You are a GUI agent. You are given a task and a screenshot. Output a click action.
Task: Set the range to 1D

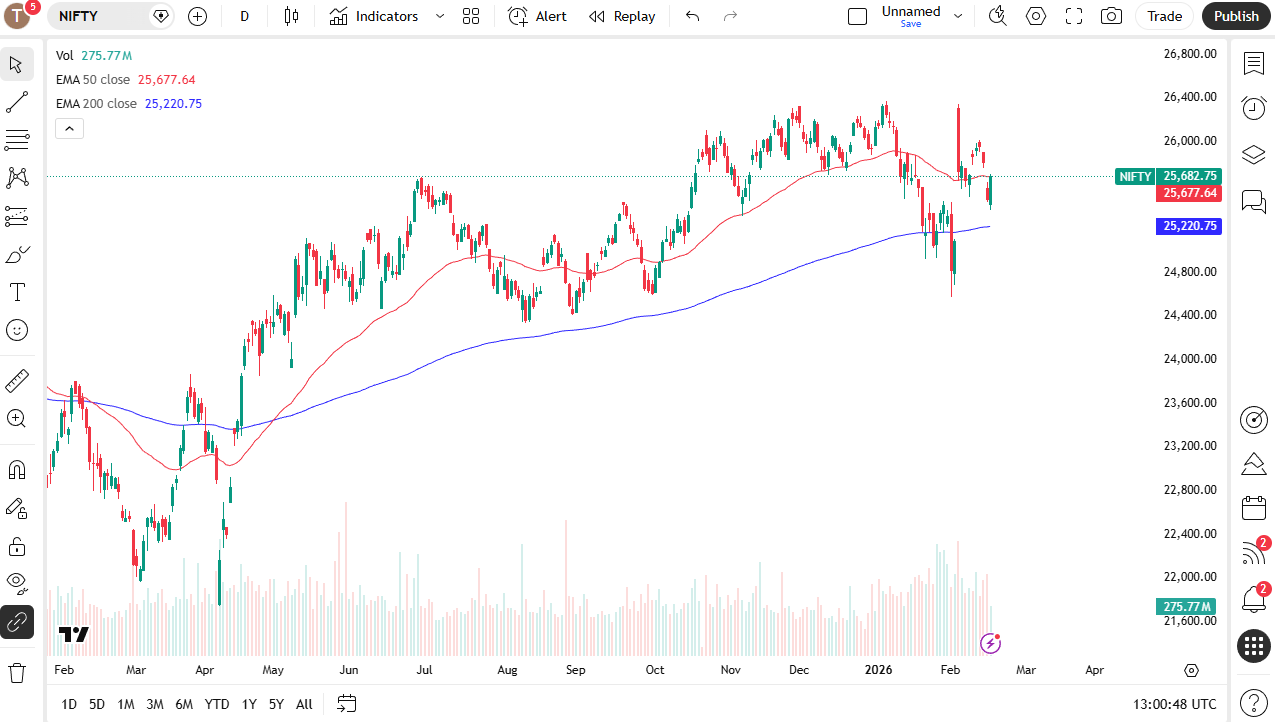point(69,704)
